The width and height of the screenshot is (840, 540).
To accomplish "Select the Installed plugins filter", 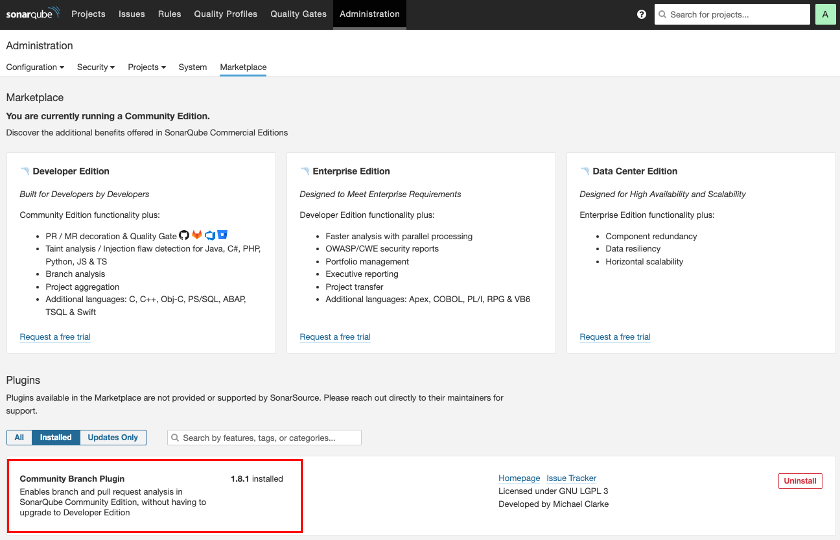I will click(x=56, y=437).
